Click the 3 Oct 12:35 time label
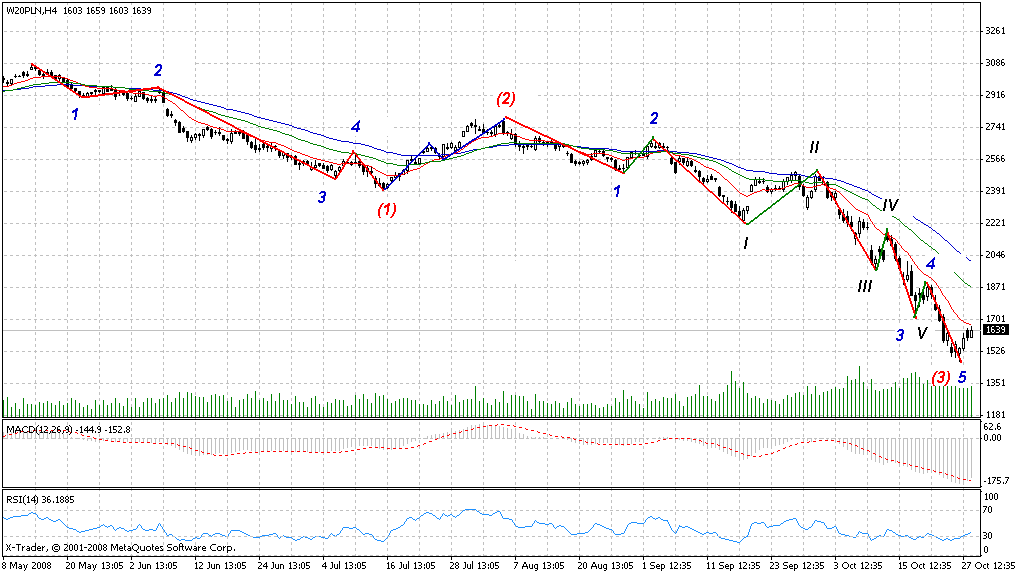The height and width of the screenshot is (573, 1018). pyautogui.click(x=860, y=565)
